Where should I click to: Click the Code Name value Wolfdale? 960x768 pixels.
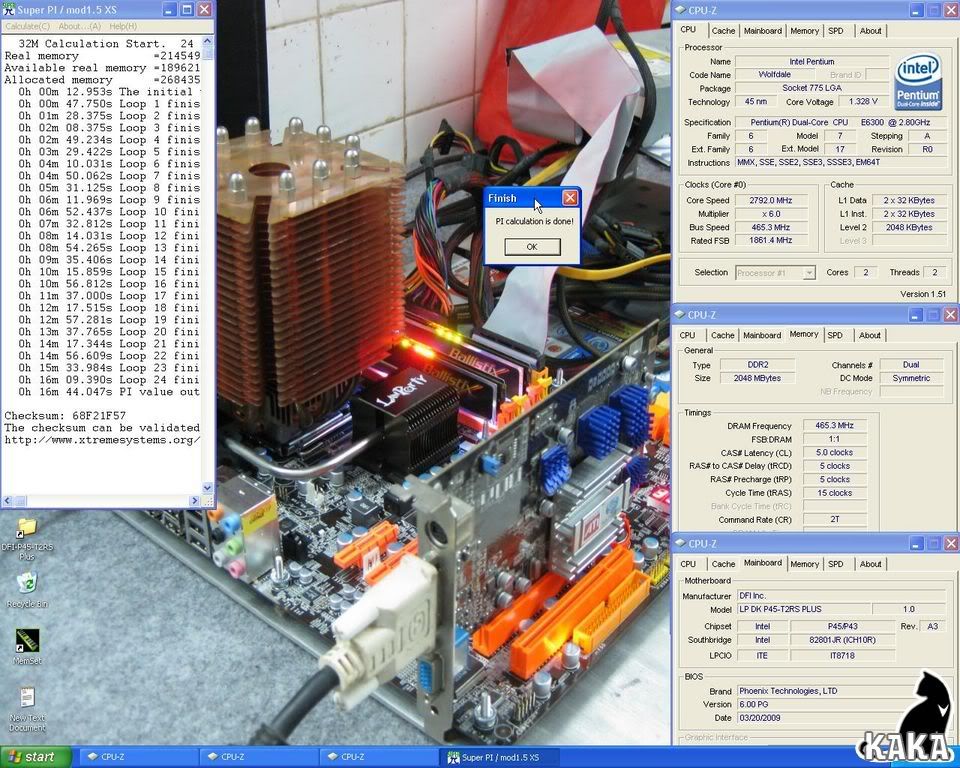774,74
